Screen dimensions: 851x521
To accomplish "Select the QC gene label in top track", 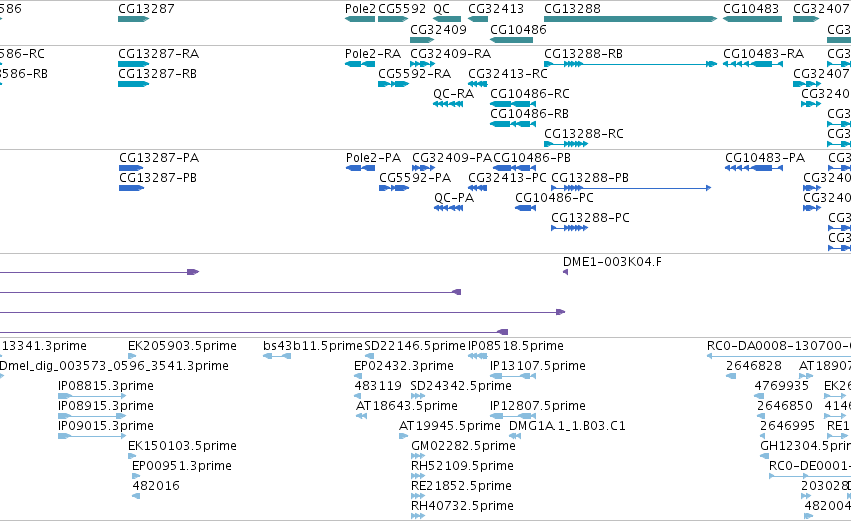I will 441,9.
